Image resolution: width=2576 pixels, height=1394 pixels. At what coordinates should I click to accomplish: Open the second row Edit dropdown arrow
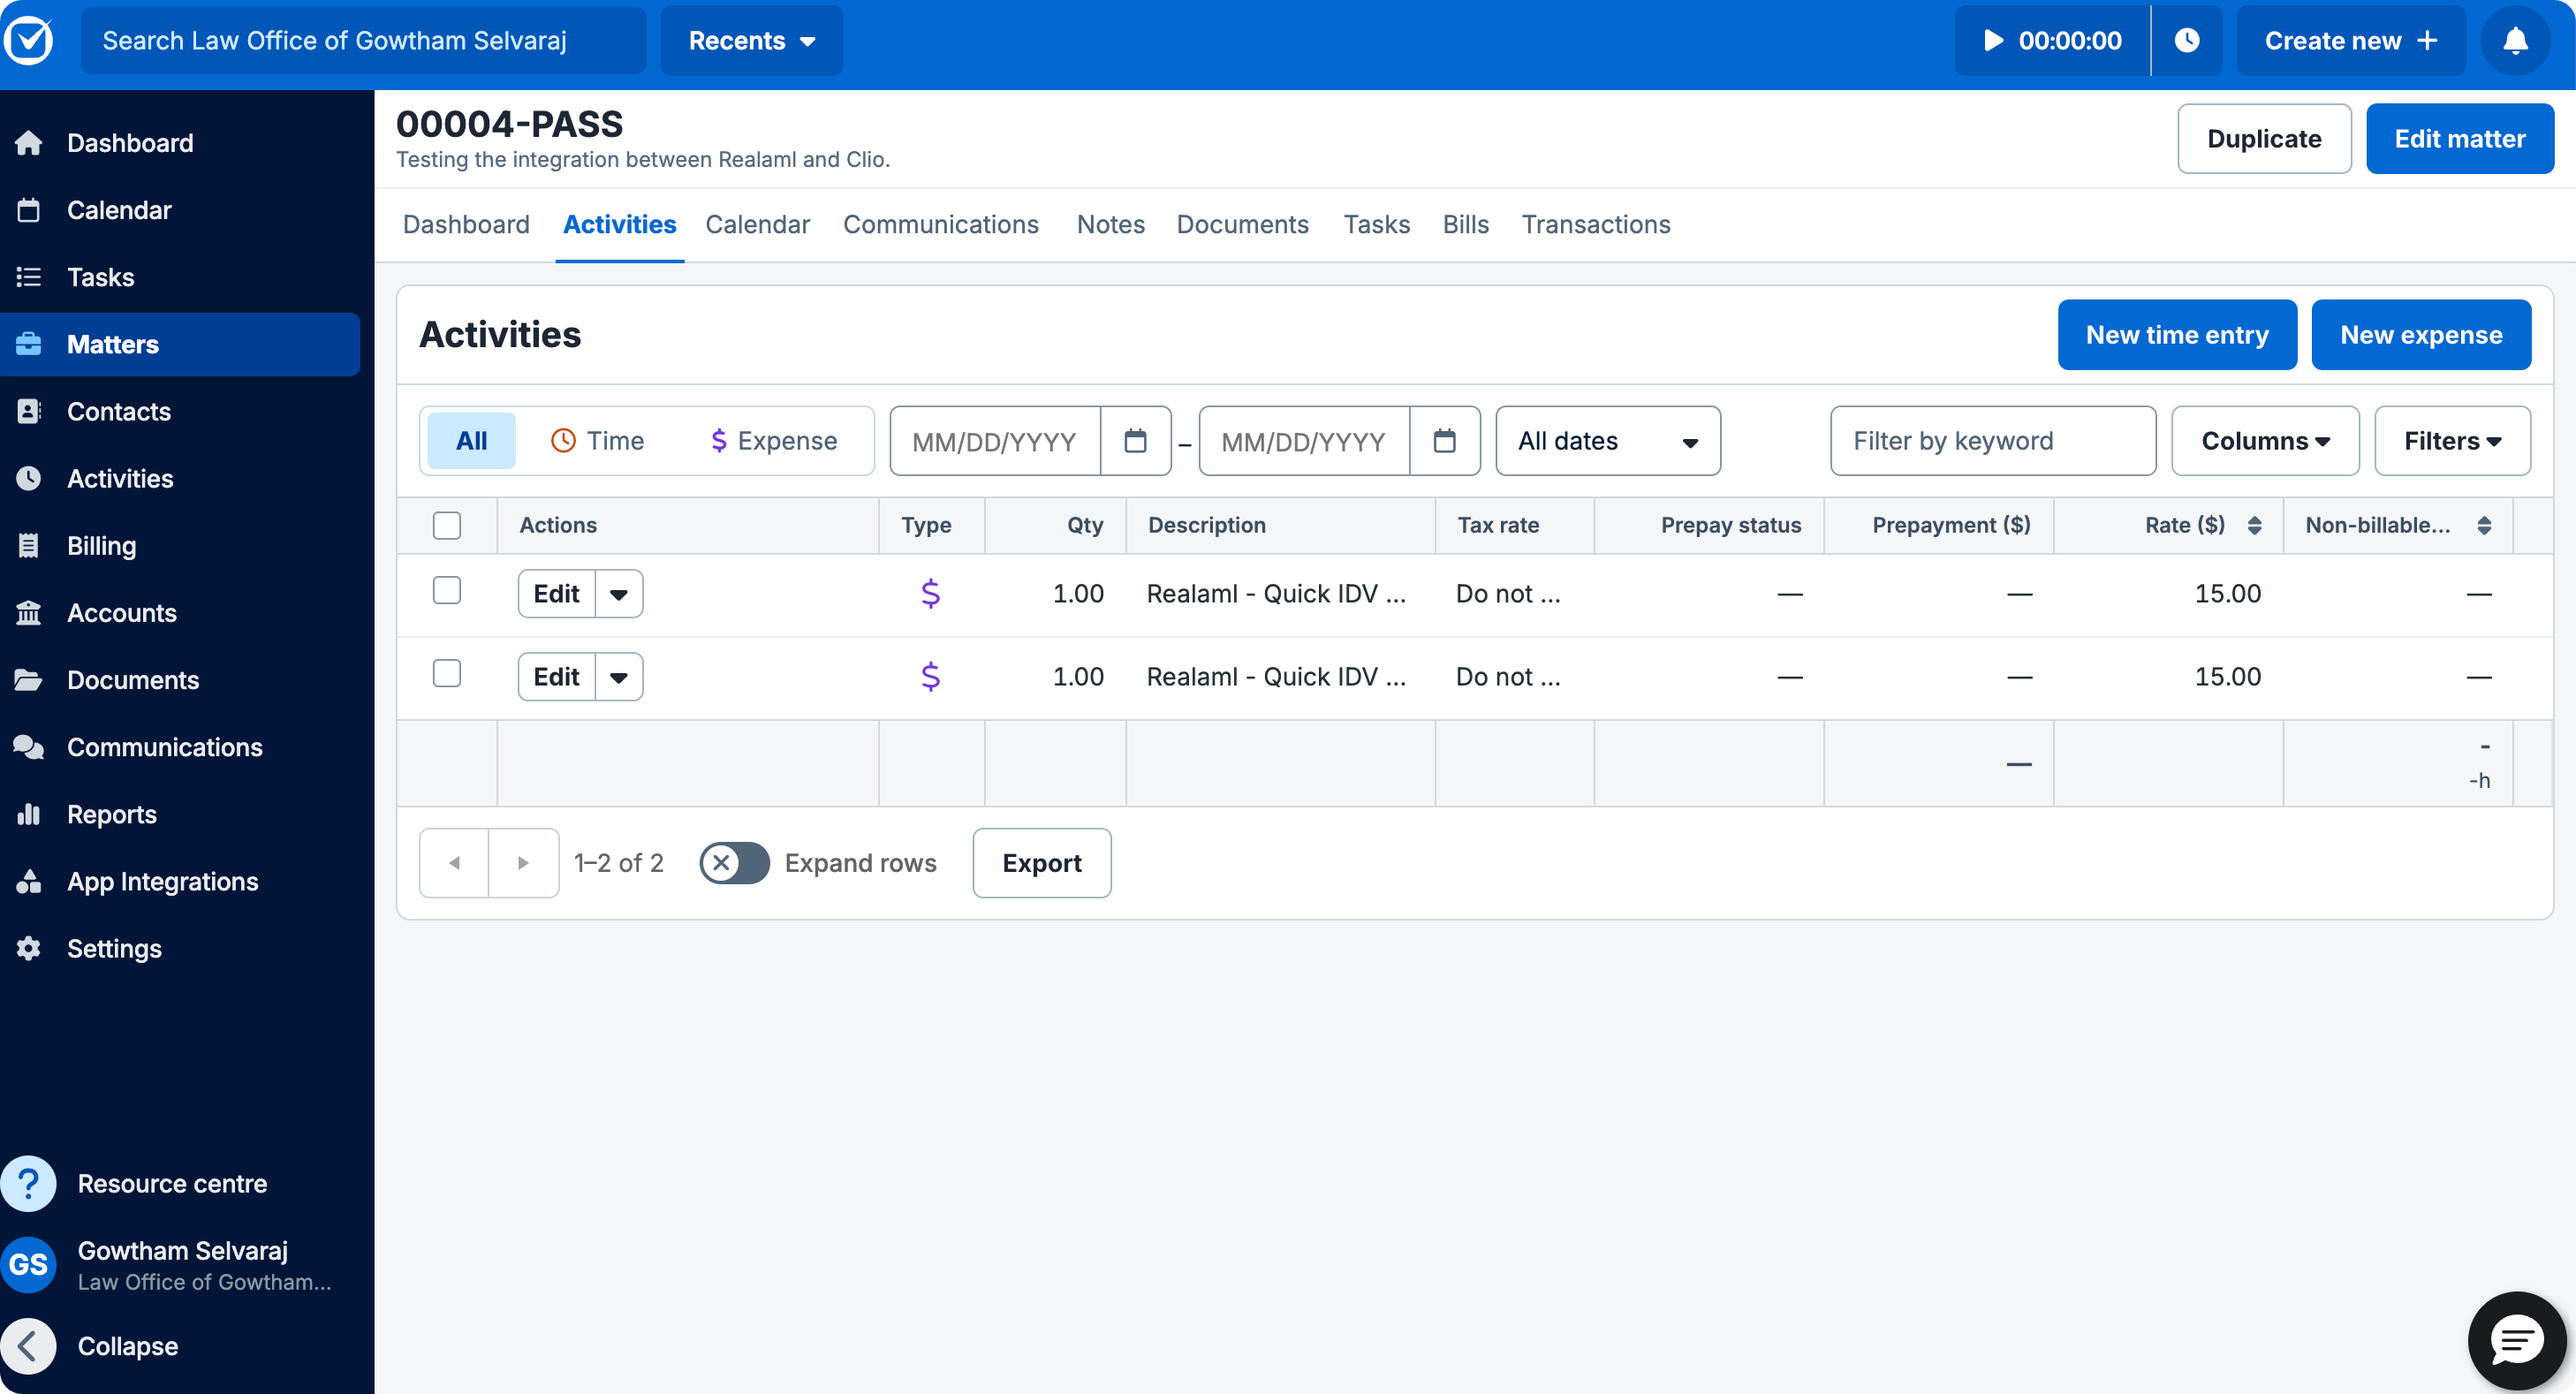619,677
